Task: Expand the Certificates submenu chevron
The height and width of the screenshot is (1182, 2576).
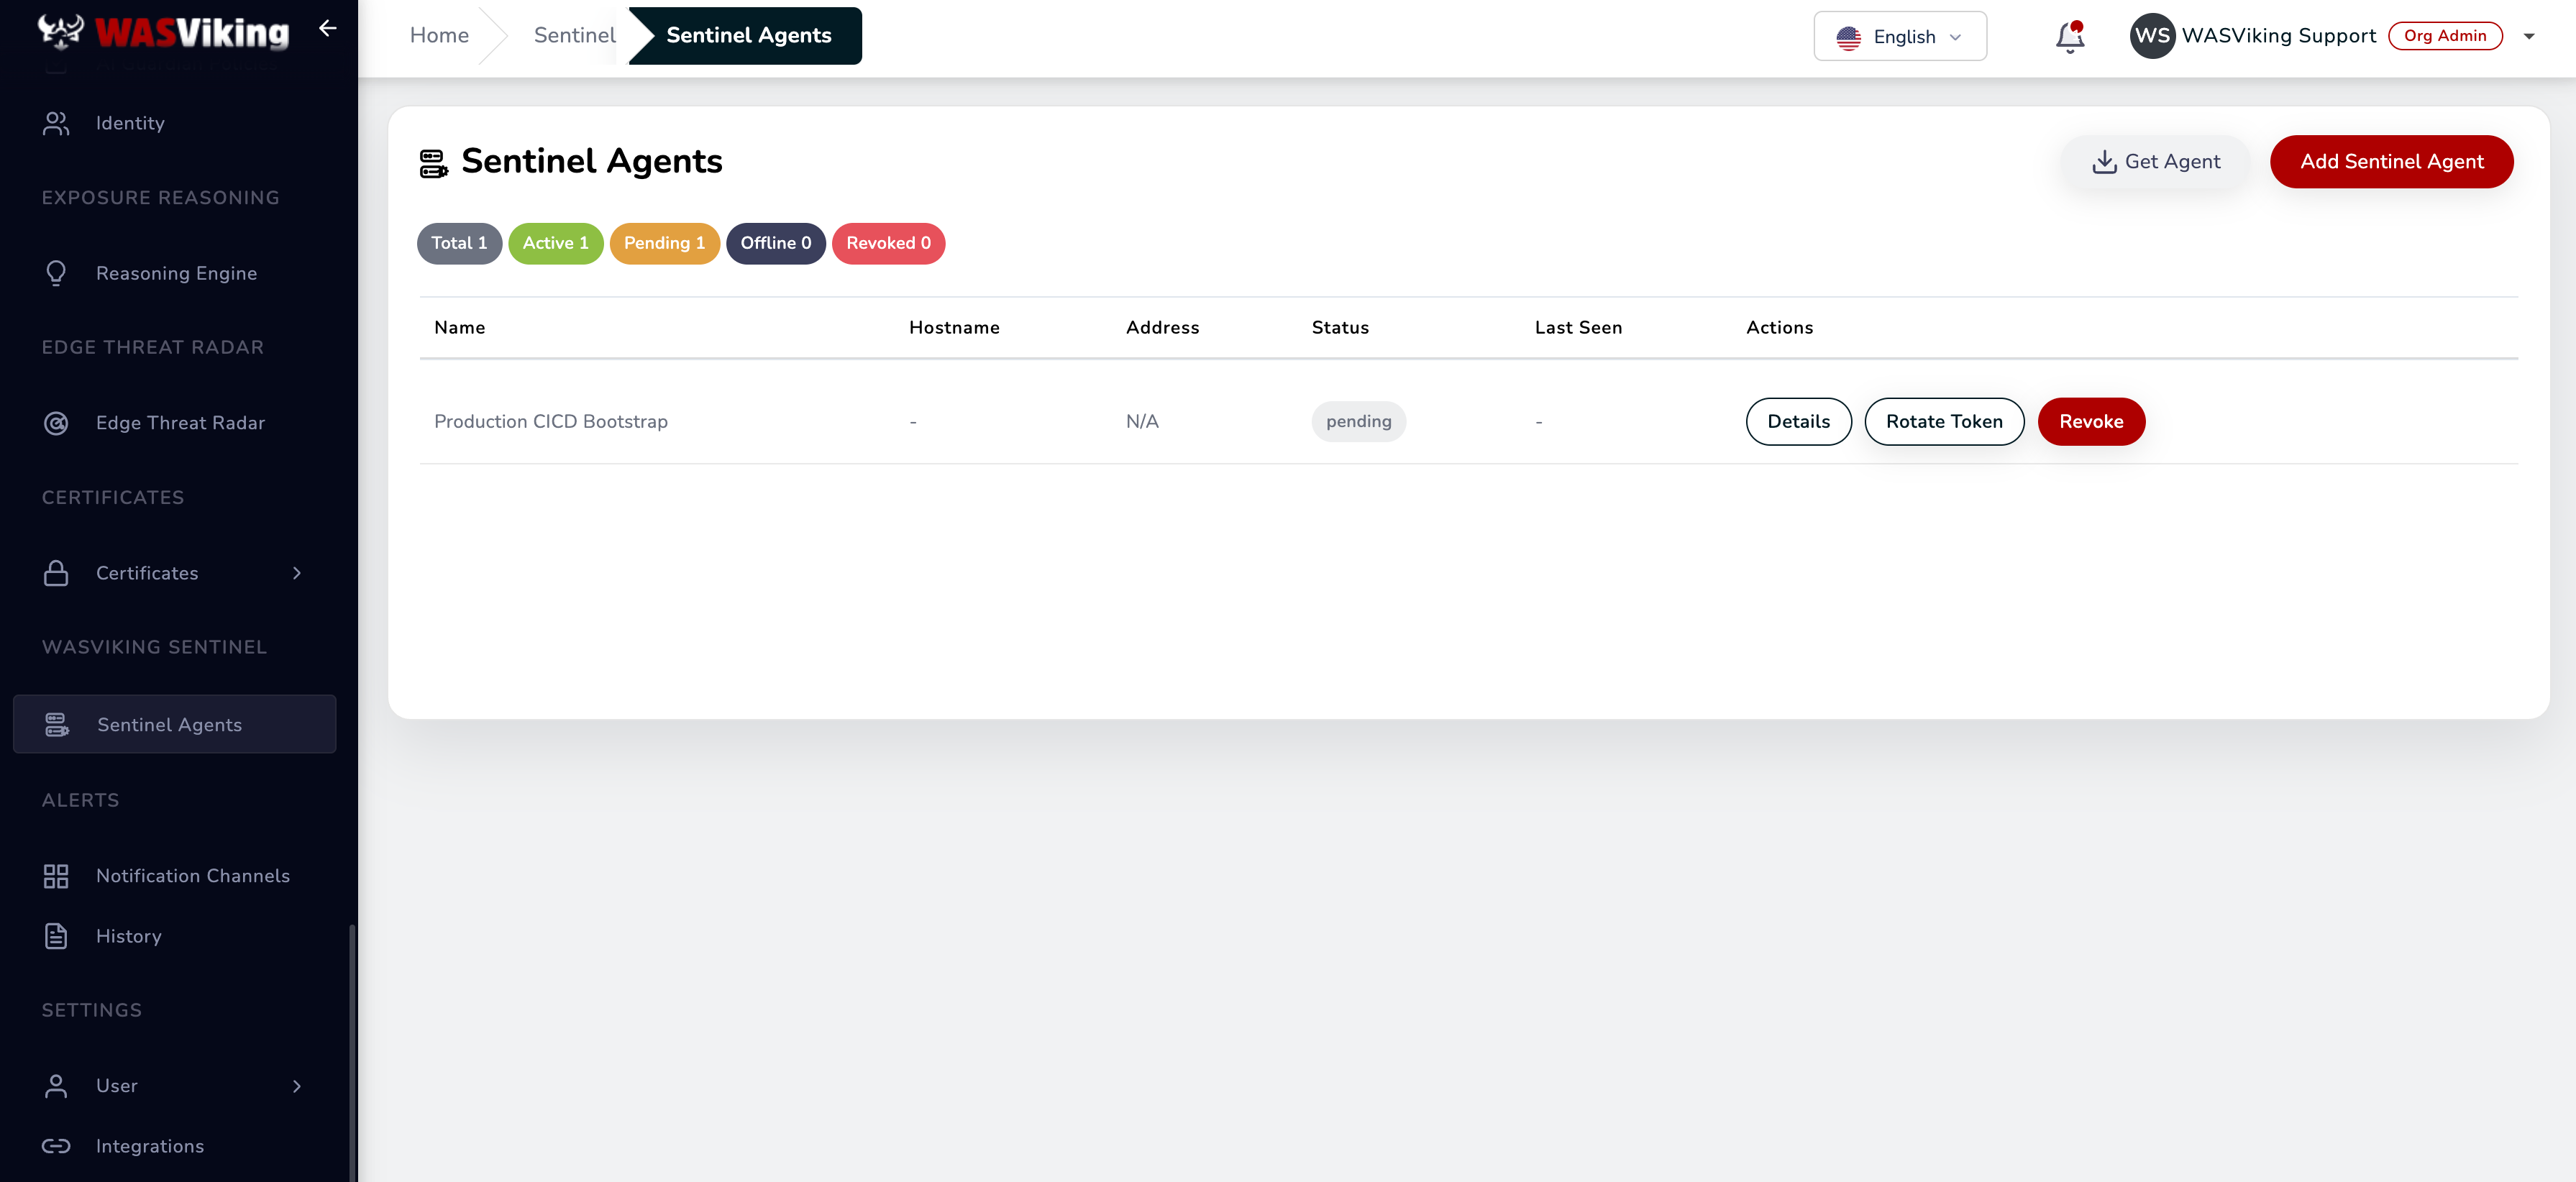Action: (296, 573)
